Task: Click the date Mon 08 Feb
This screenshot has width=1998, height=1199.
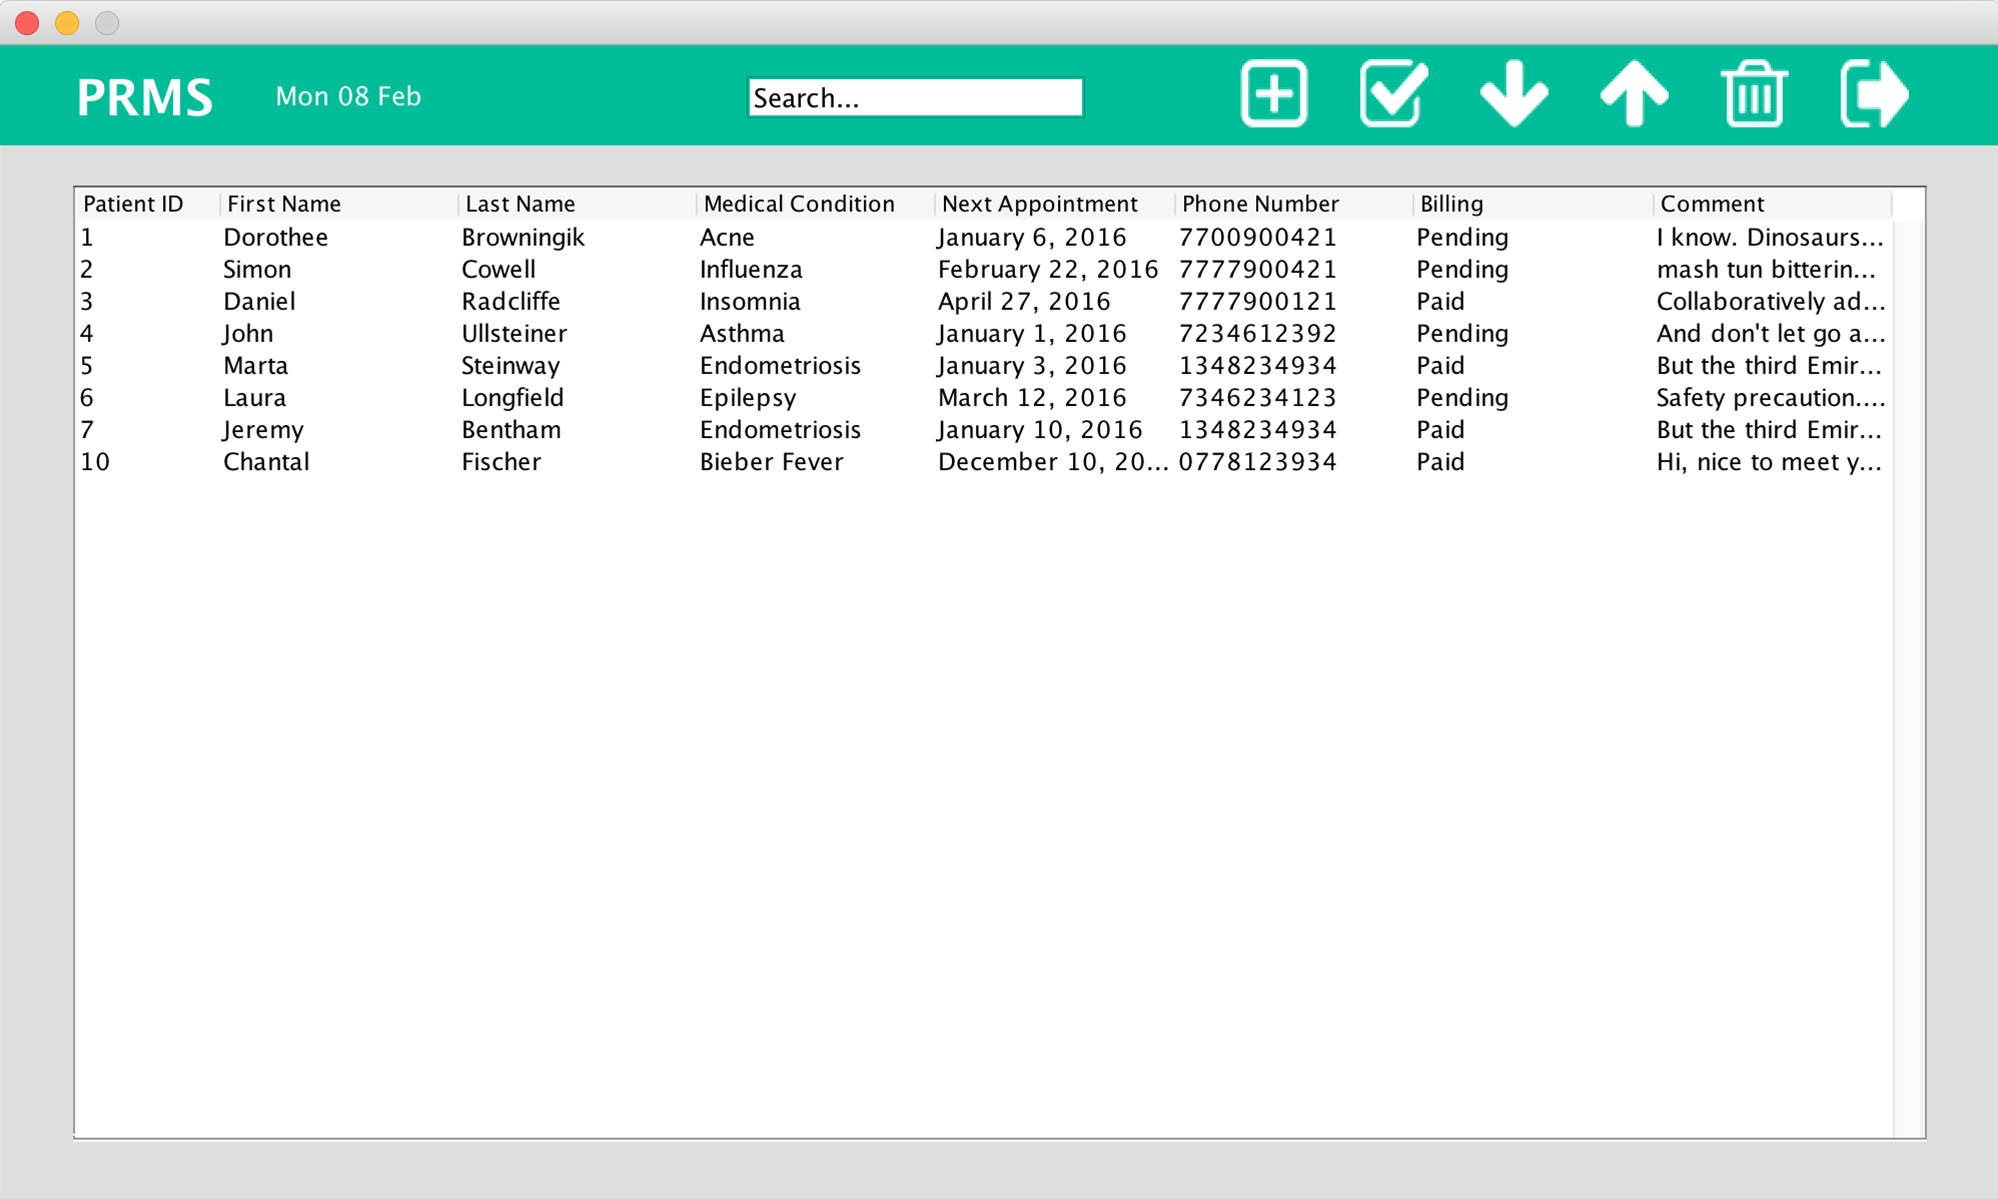Action: [348, 96]
